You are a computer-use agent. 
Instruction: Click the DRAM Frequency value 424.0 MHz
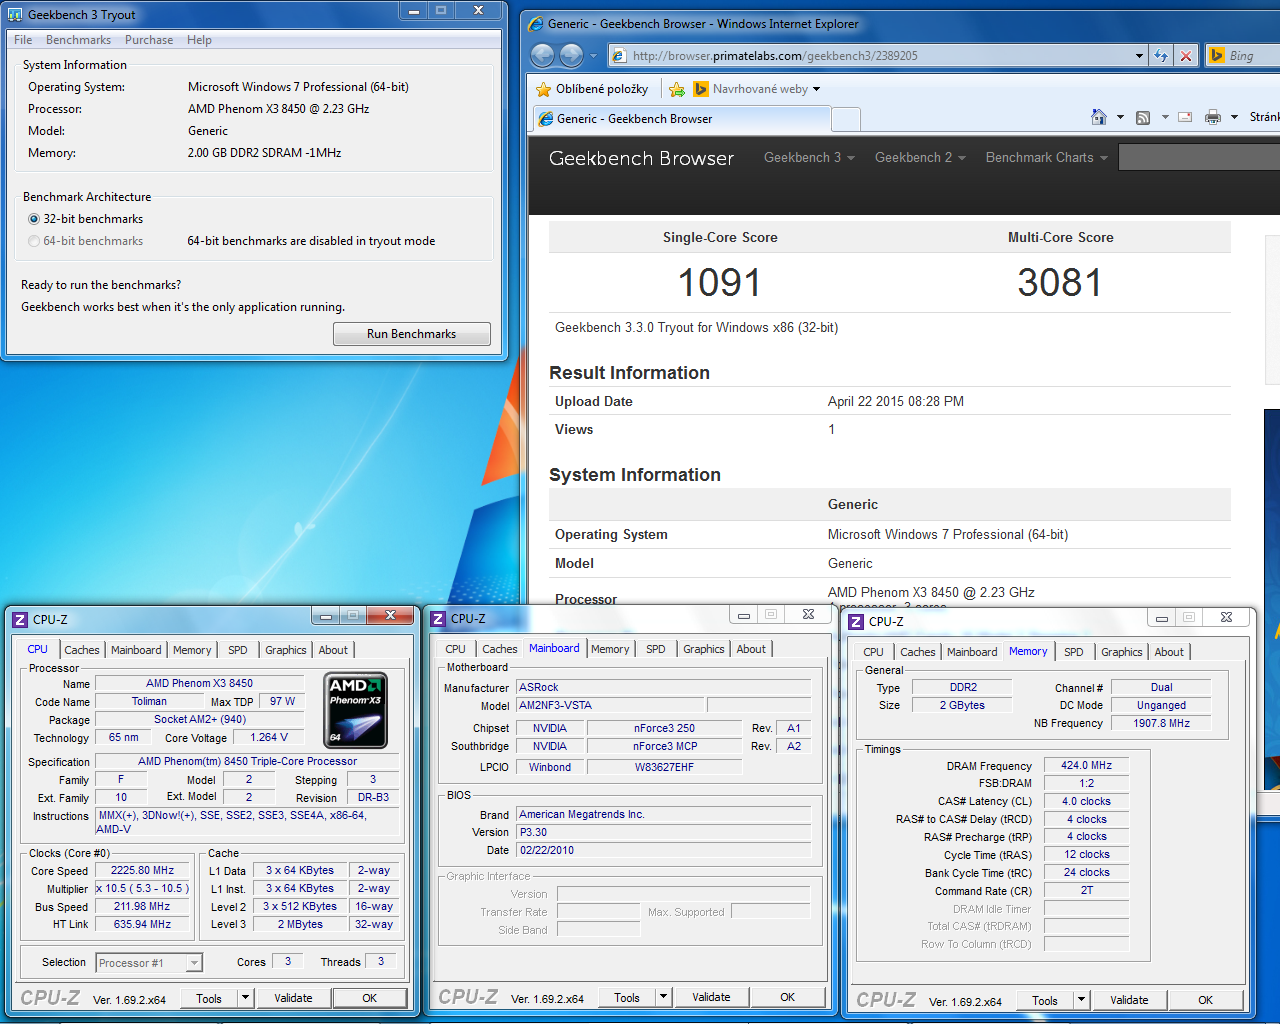[x=1087, y=765]
